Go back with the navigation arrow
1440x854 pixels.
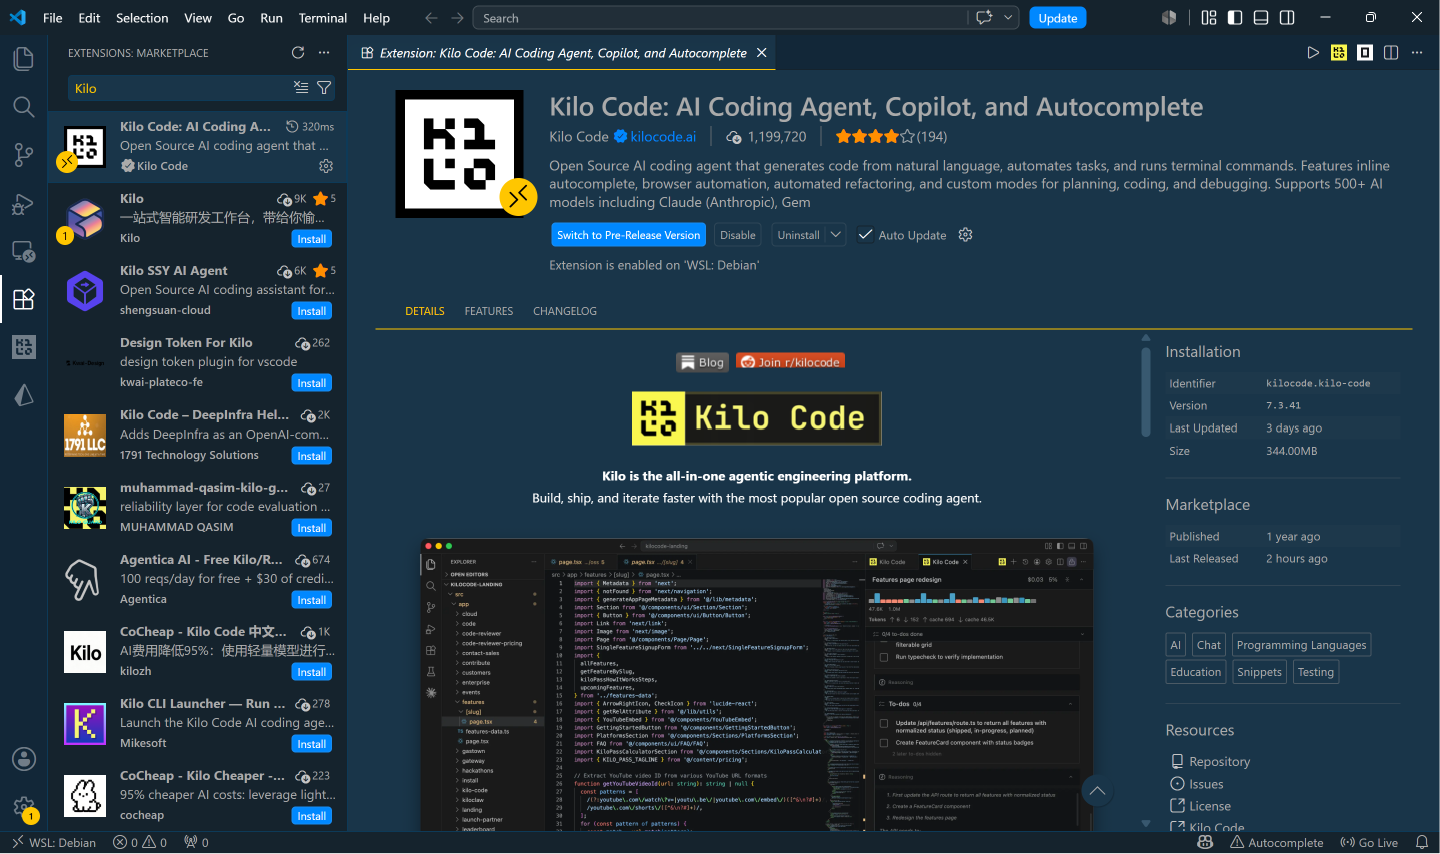[431, 18]
